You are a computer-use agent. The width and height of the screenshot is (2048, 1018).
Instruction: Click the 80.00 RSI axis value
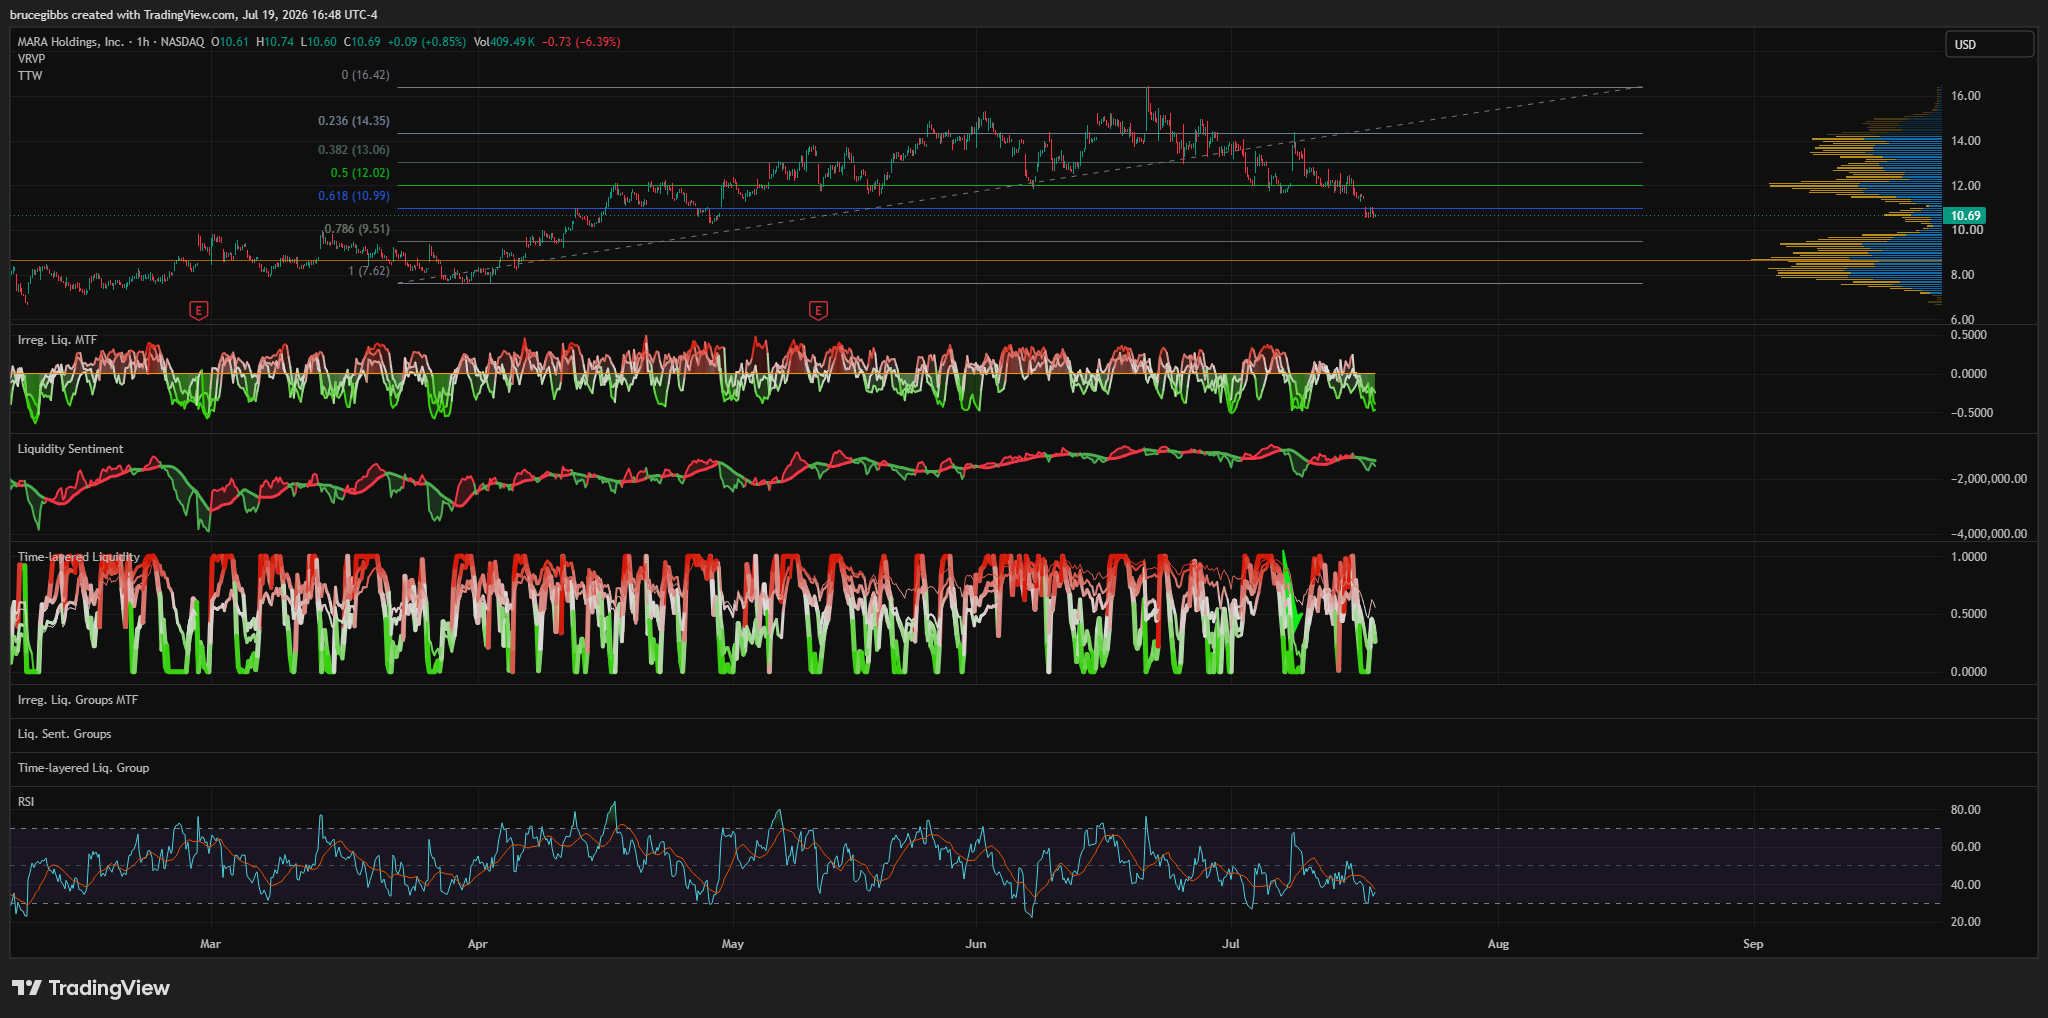tap(1966, 810)
